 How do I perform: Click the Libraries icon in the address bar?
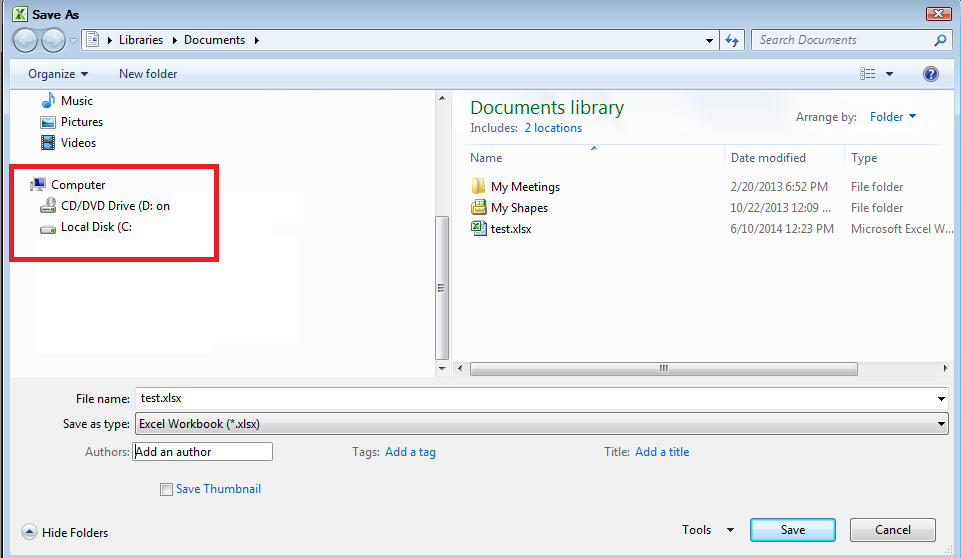[x=93, y=40]
